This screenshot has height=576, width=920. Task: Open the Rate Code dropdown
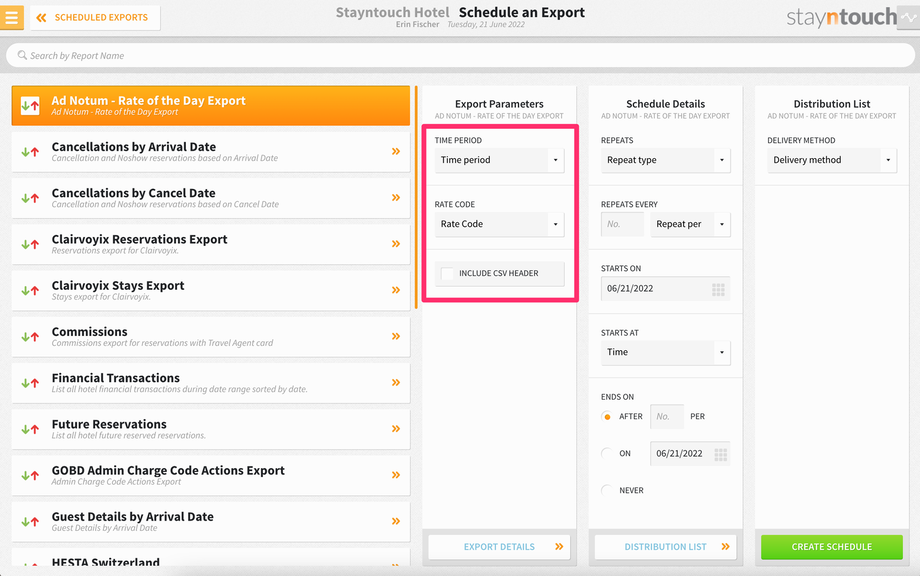point(499,224)
